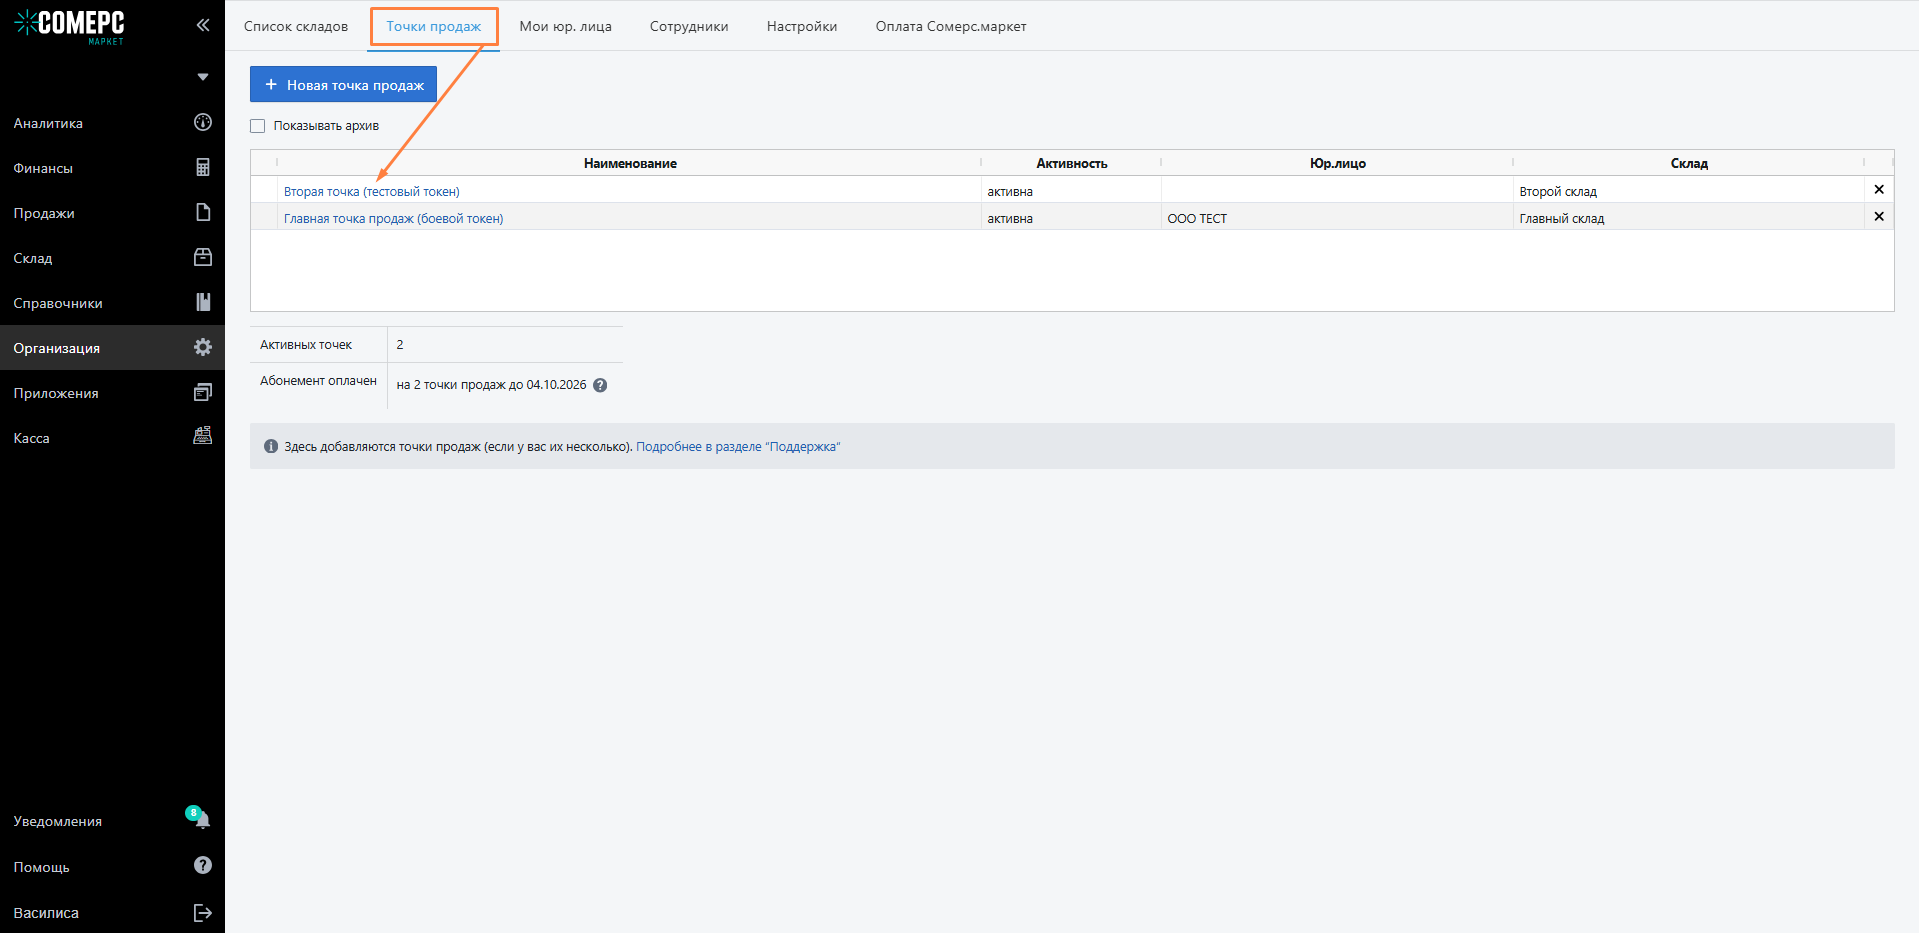Enable the Показывать архив checkbox
The image size is (1919, 933).
tap(258, 126)
